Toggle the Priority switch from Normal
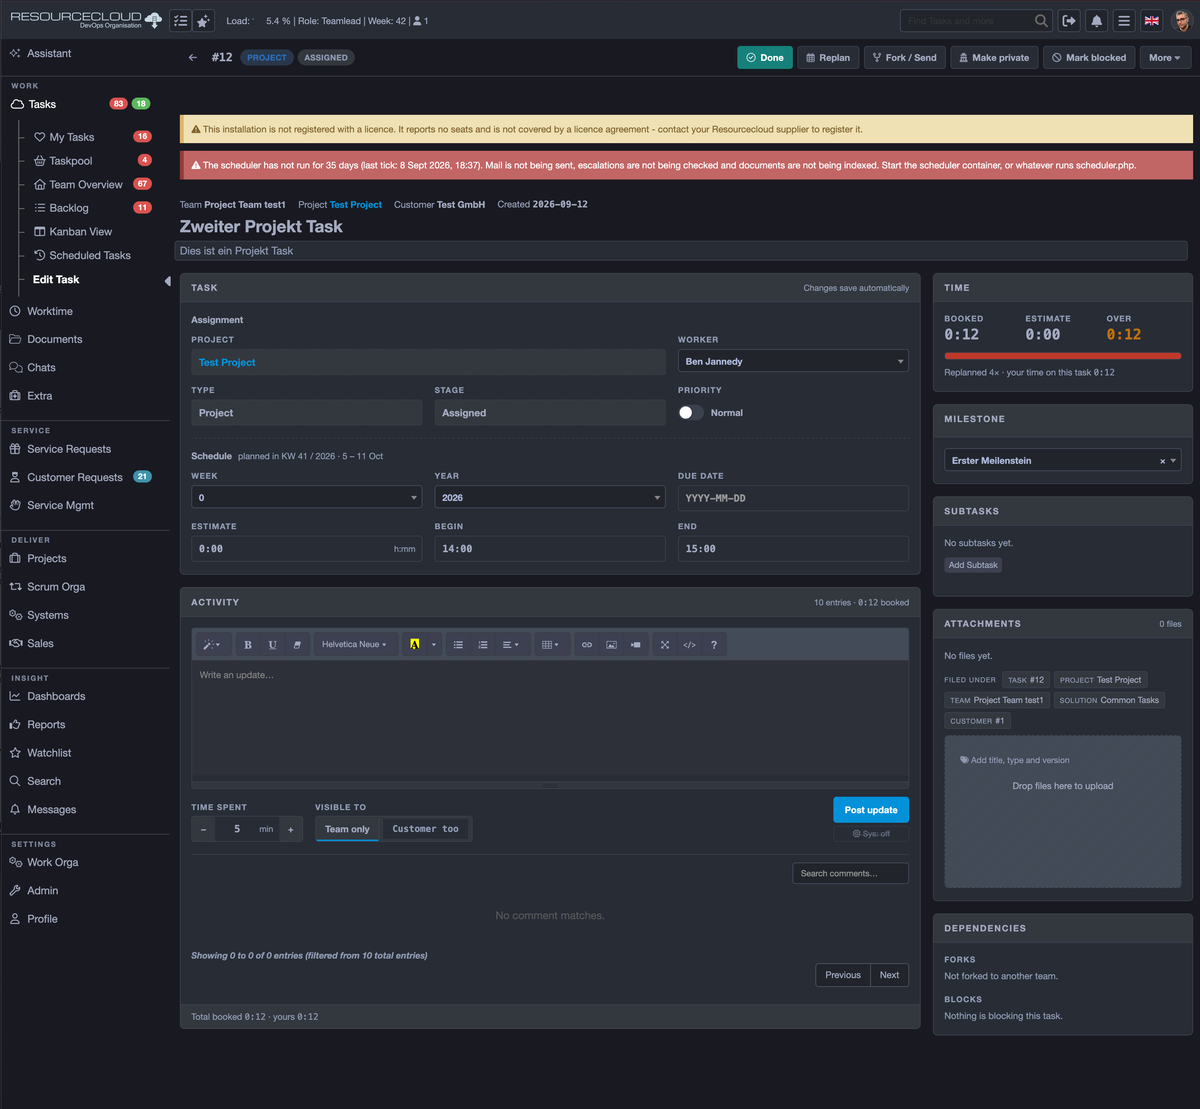This screenshot has width=1200, height=1109. tap(690, 413)
